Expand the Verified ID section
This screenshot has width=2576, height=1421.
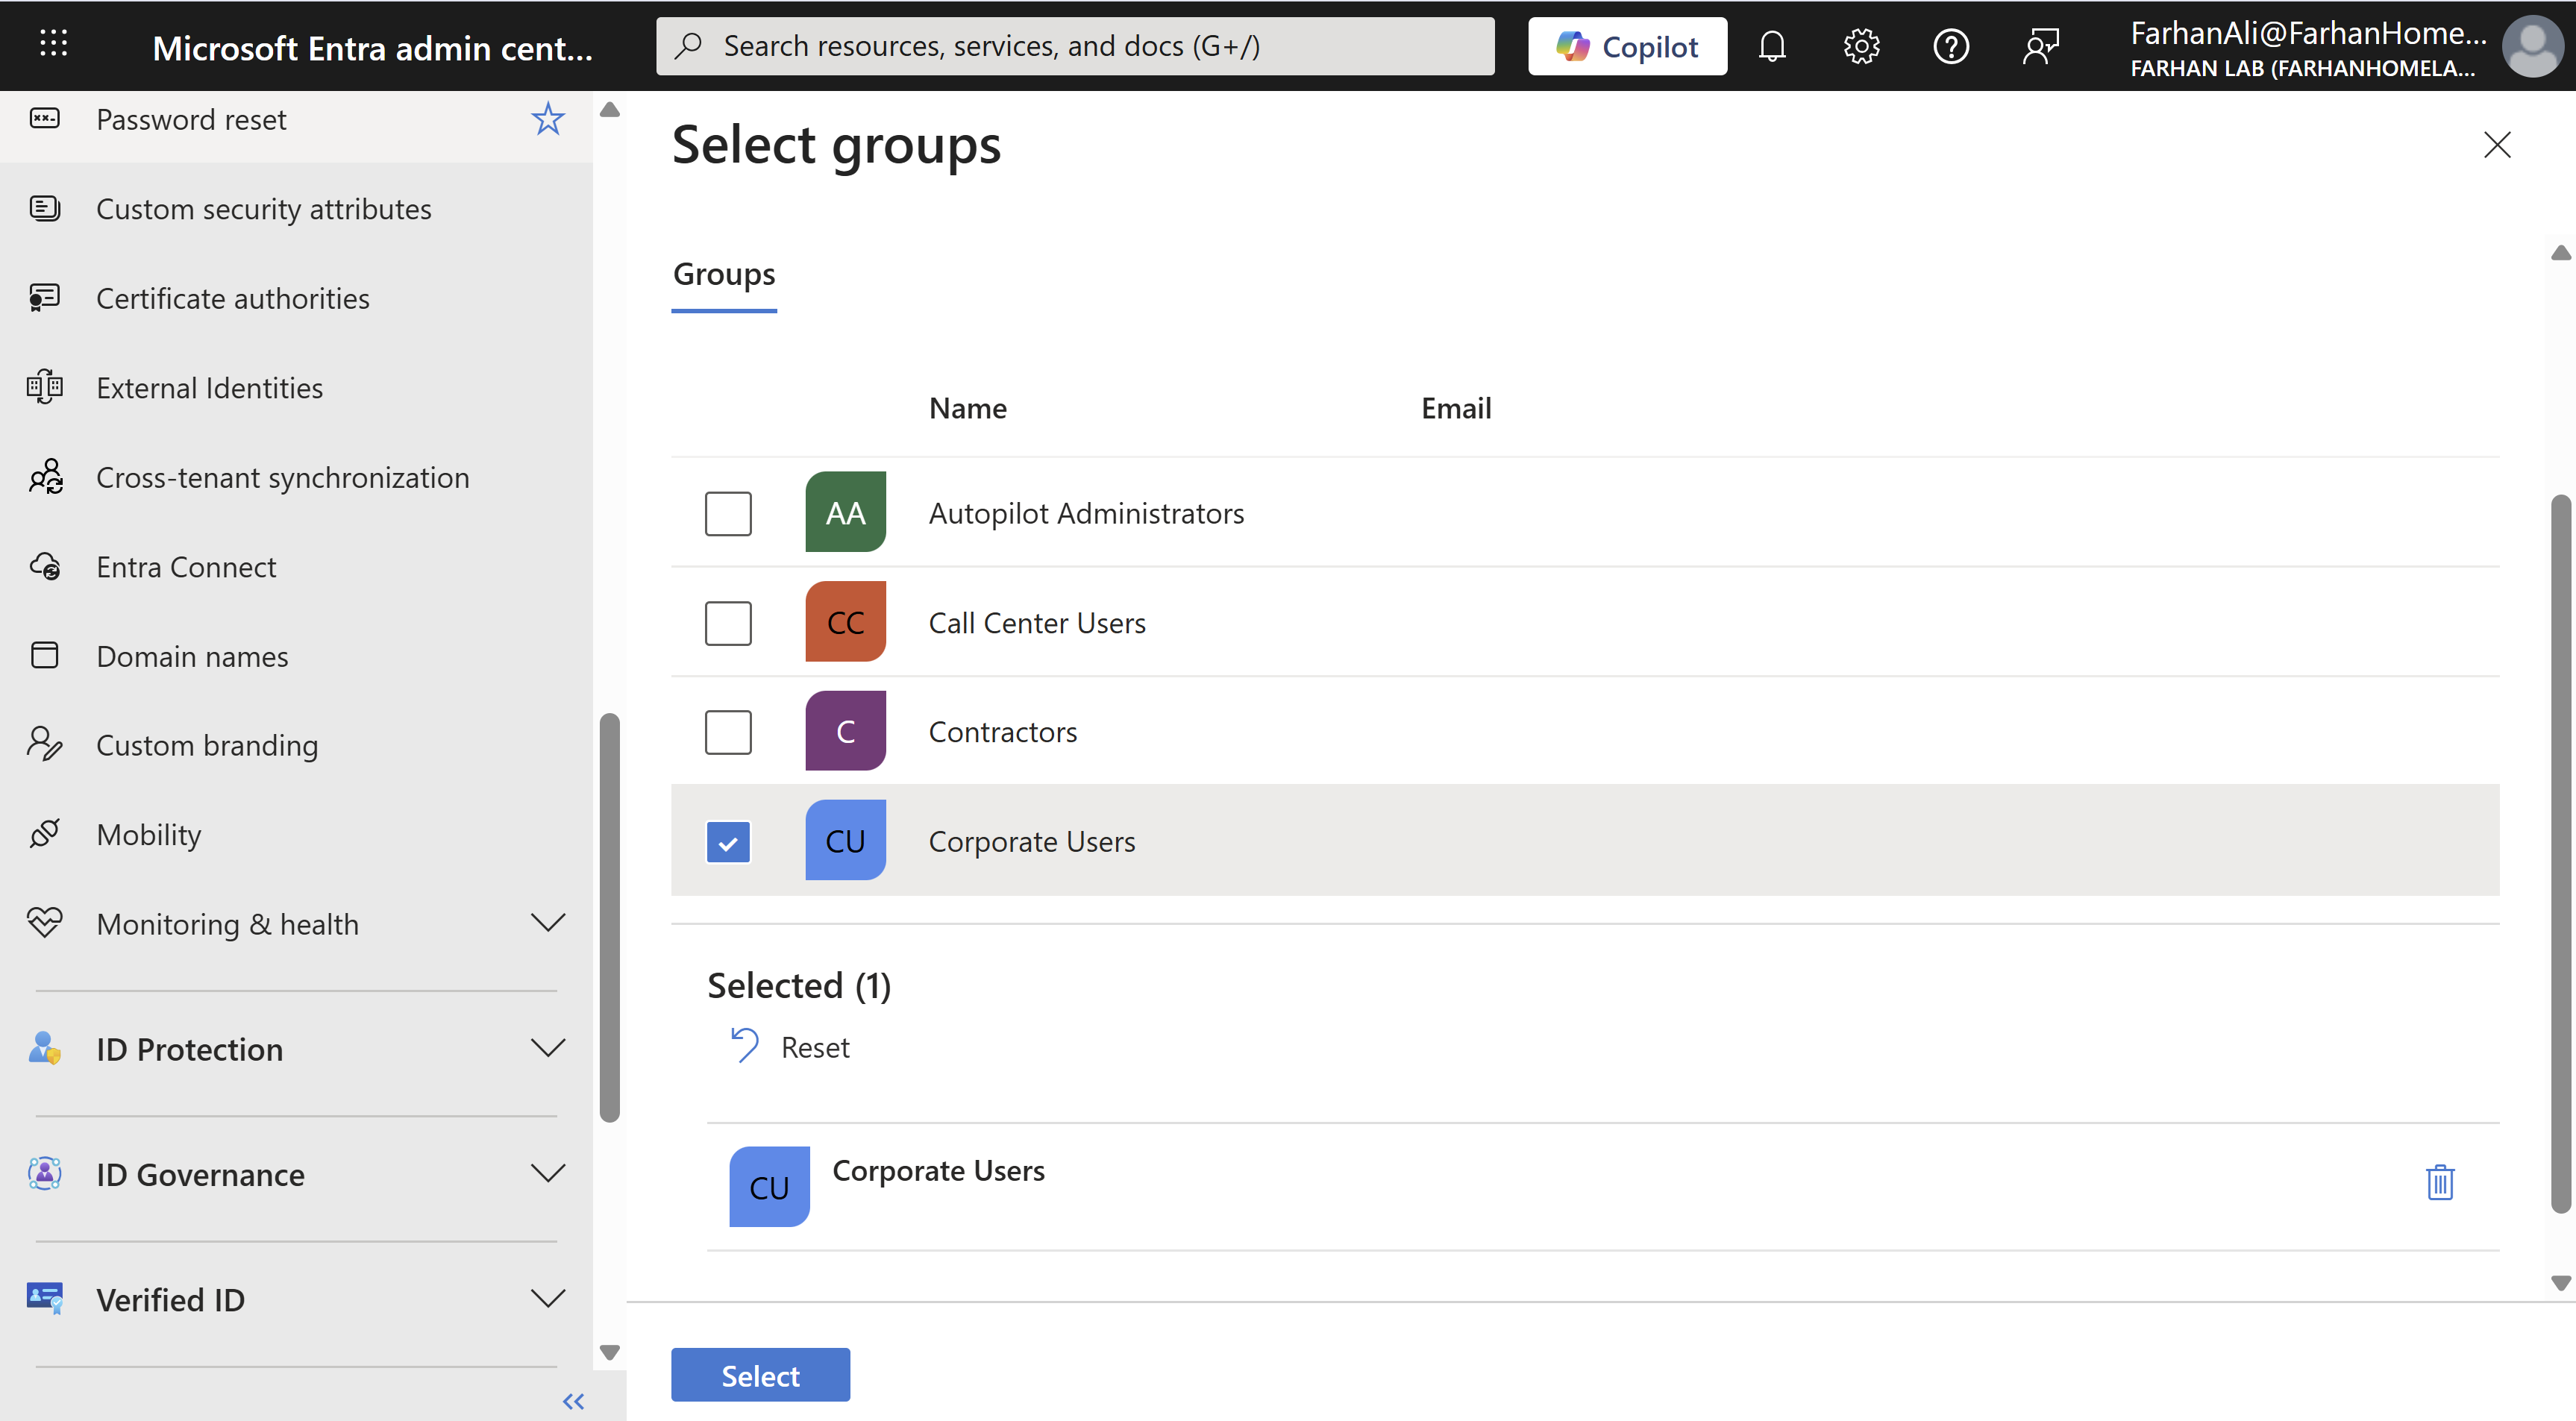pos(547,1299)
